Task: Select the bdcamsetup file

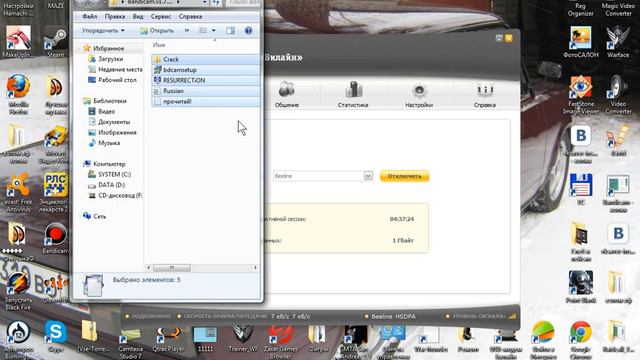Action: [206, 70]
